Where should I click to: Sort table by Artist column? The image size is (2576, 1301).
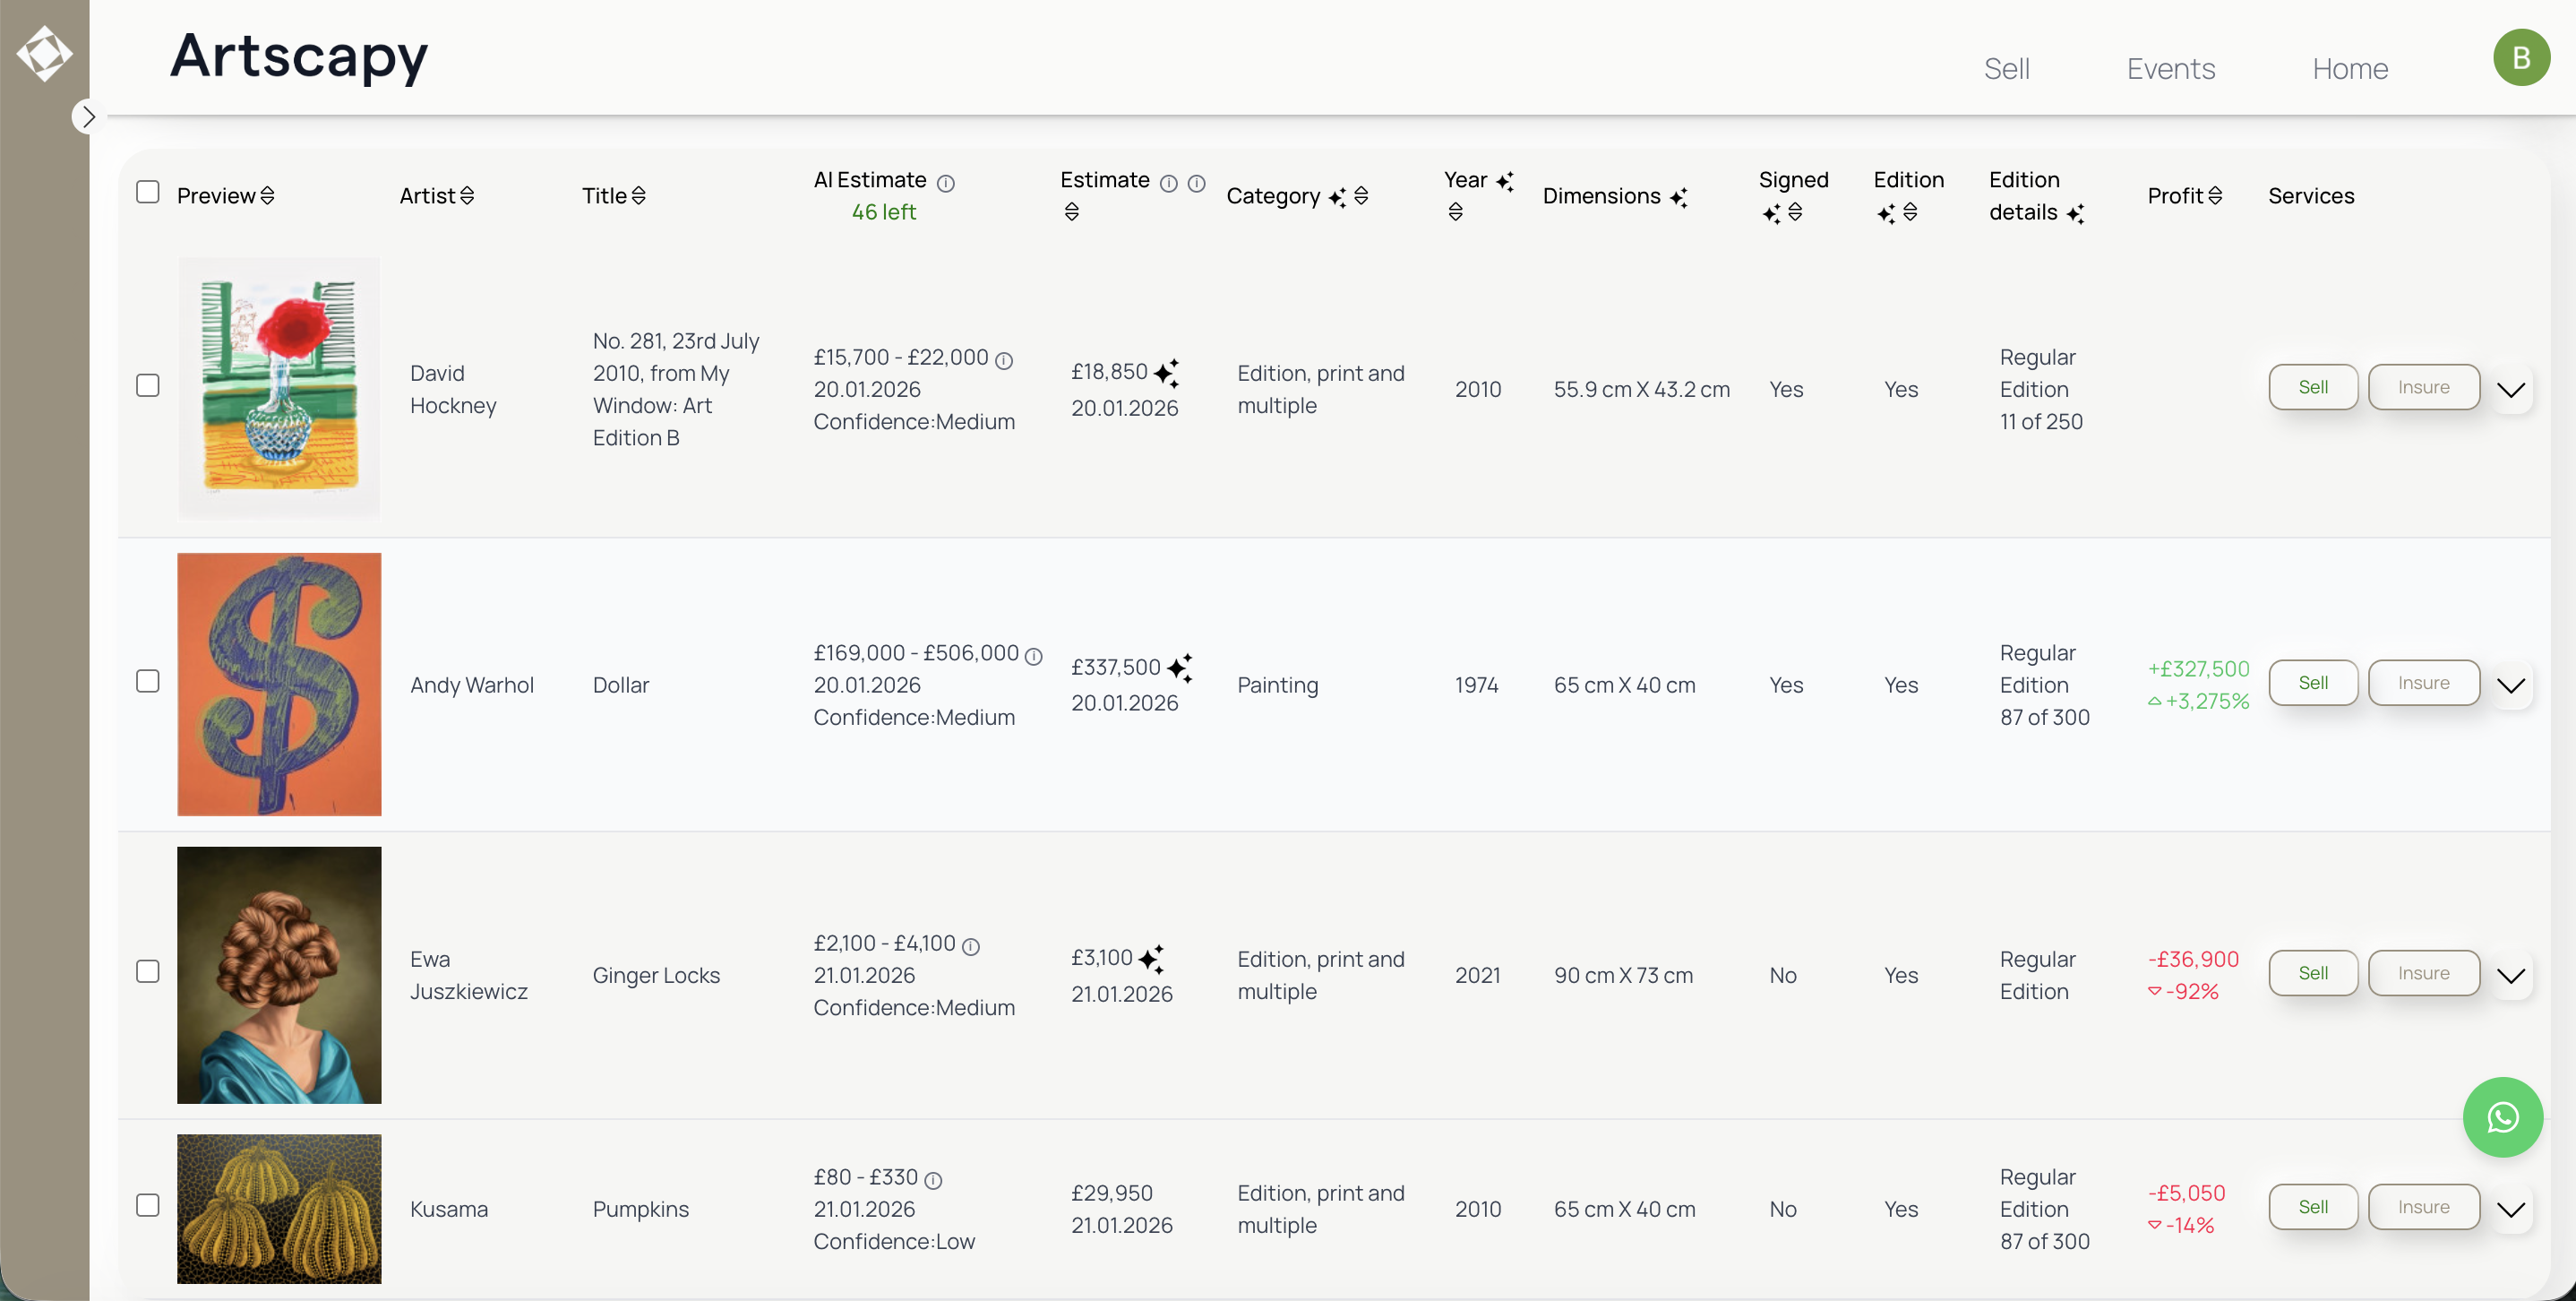tap(467, 196)
